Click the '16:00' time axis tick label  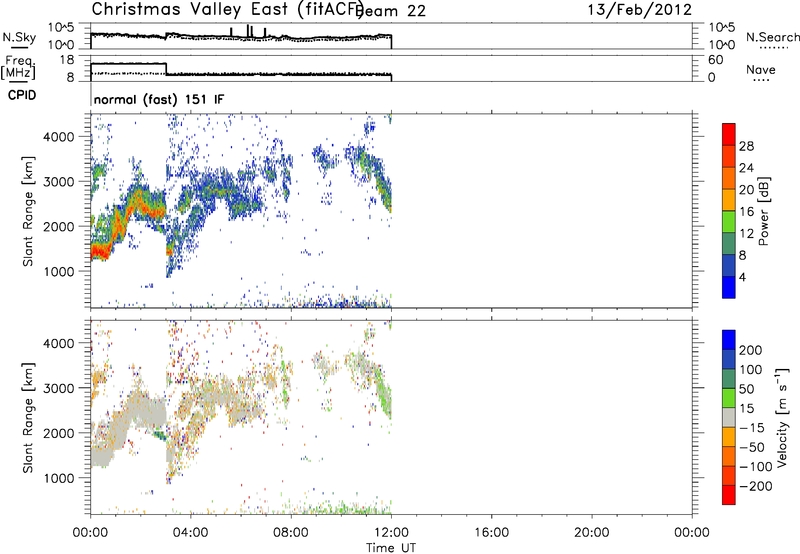[491, 533]
